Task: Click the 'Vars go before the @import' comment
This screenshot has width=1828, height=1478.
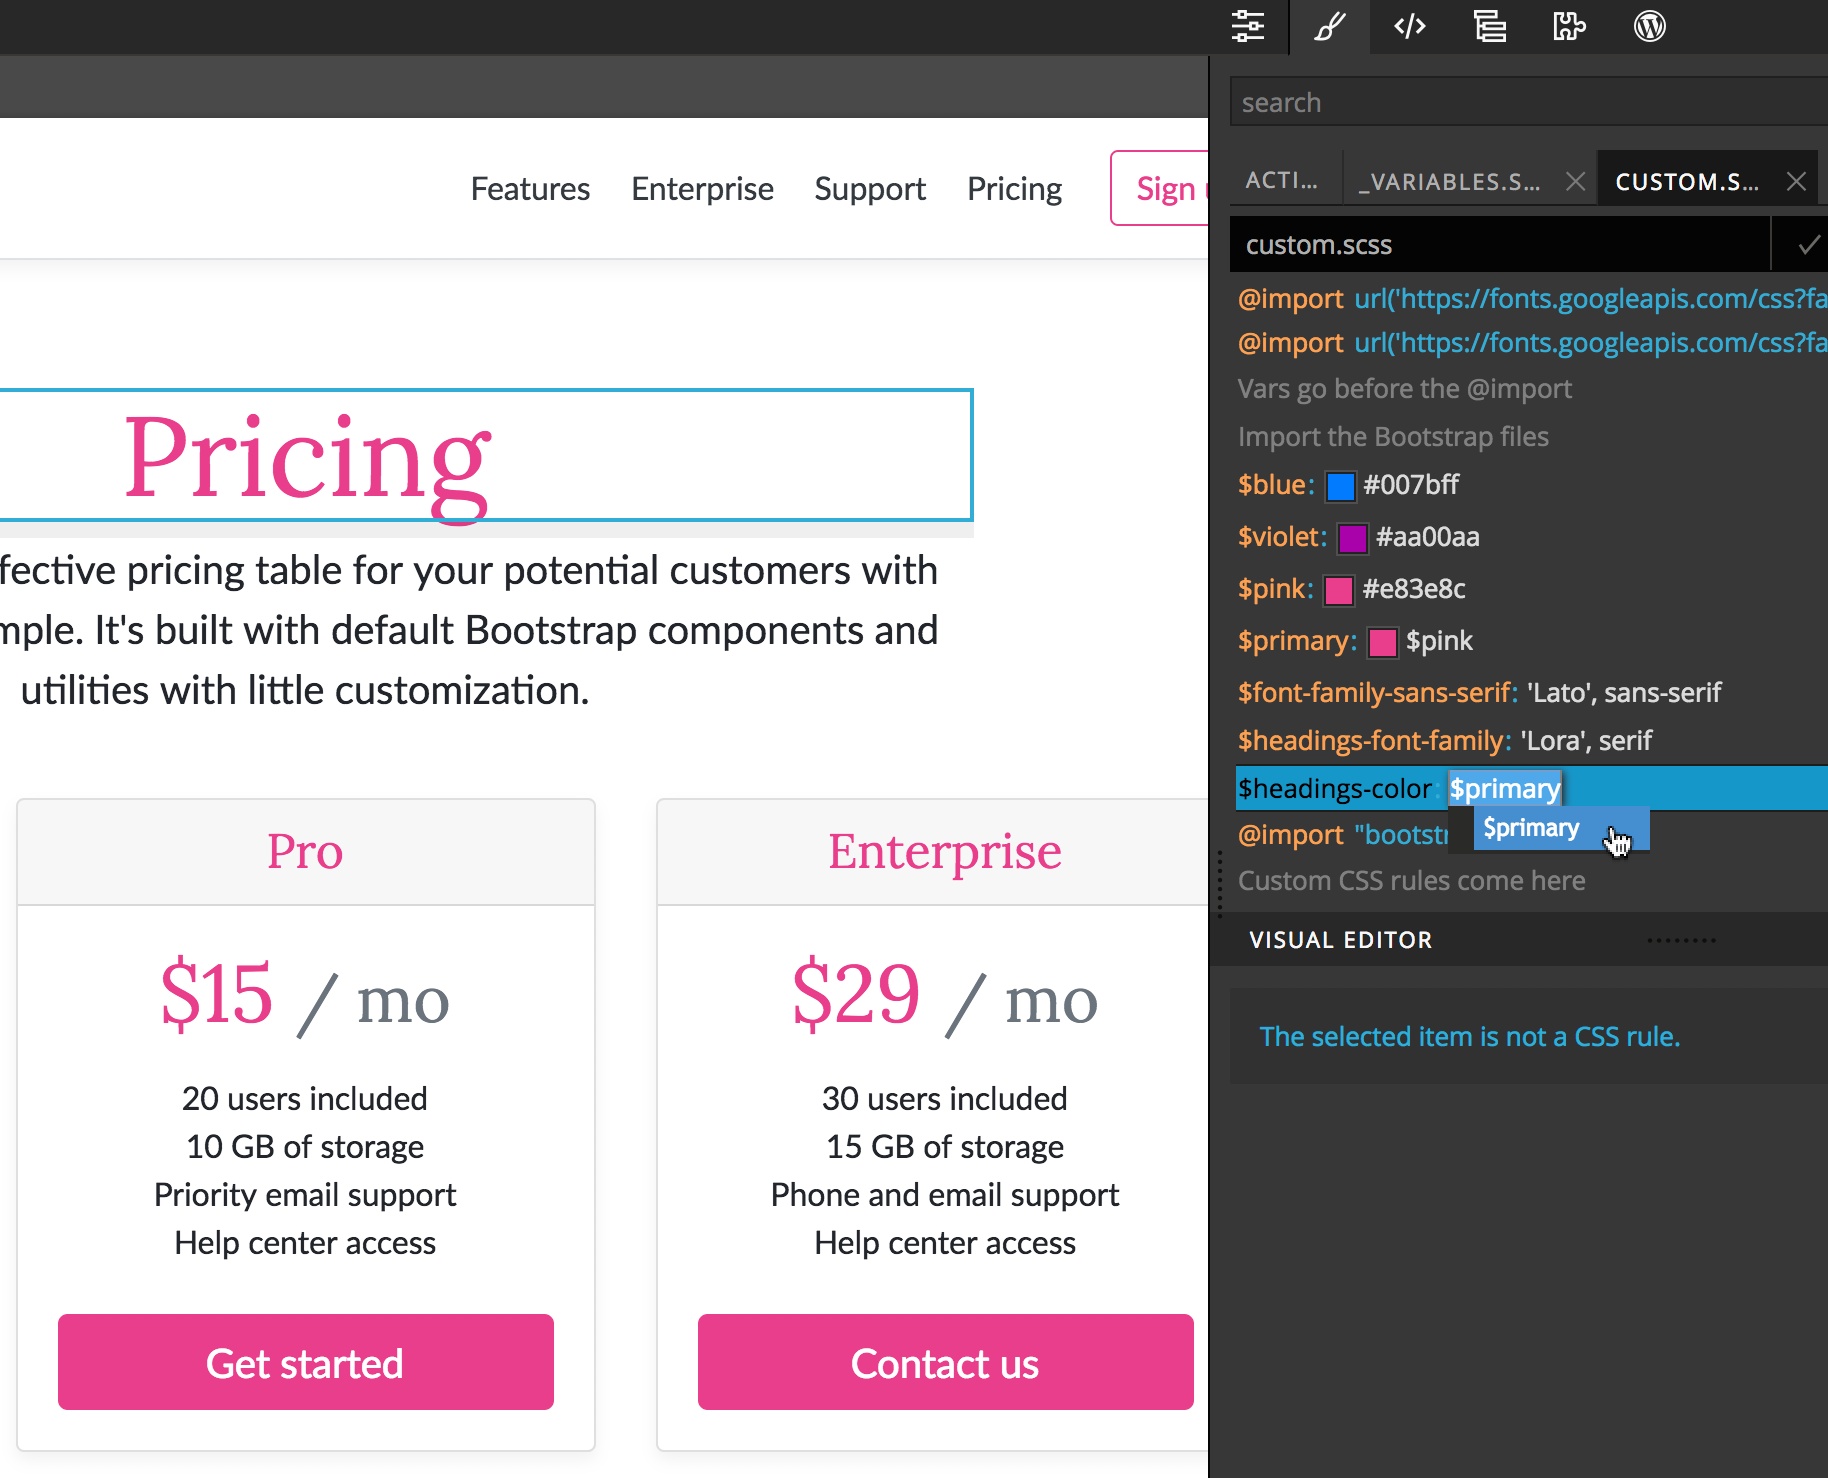Action: coord(1404,388)
